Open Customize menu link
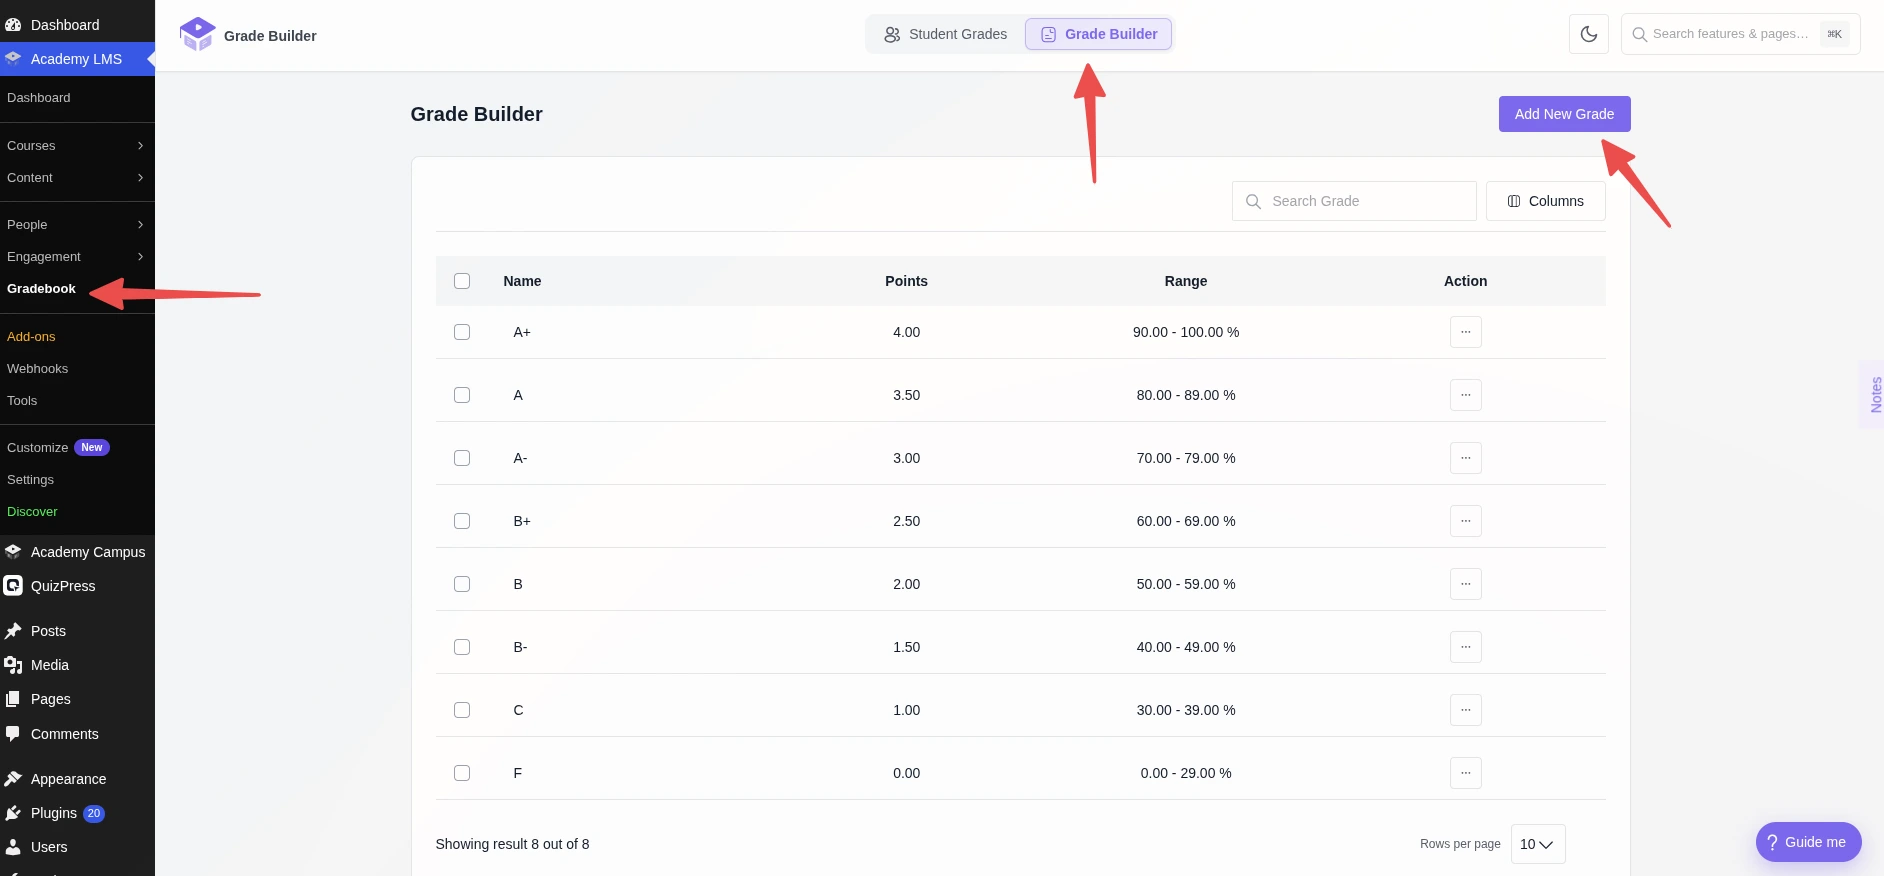Image resolution: width=1884 pixels, height=876 pixels. [x=37, y=448]
